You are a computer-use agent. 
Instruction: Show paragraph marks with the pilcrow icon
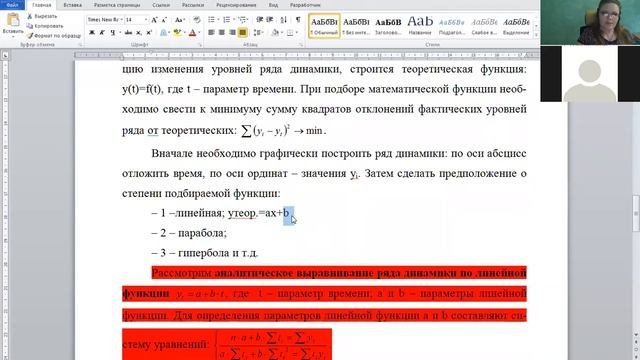[298, 20]
